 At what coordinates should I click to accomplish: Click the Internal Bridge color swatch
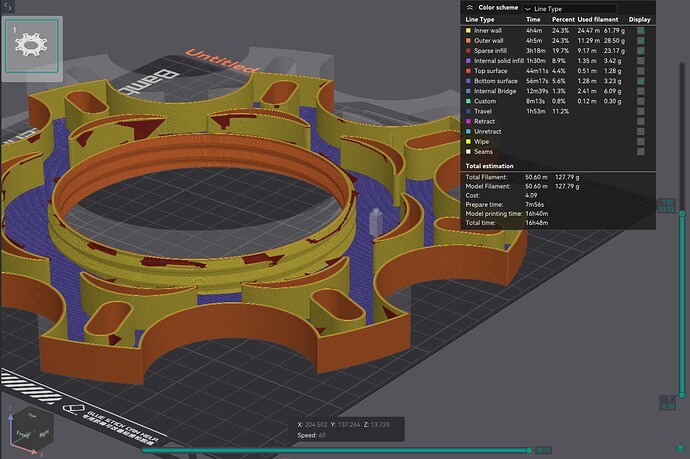point(468,91)
